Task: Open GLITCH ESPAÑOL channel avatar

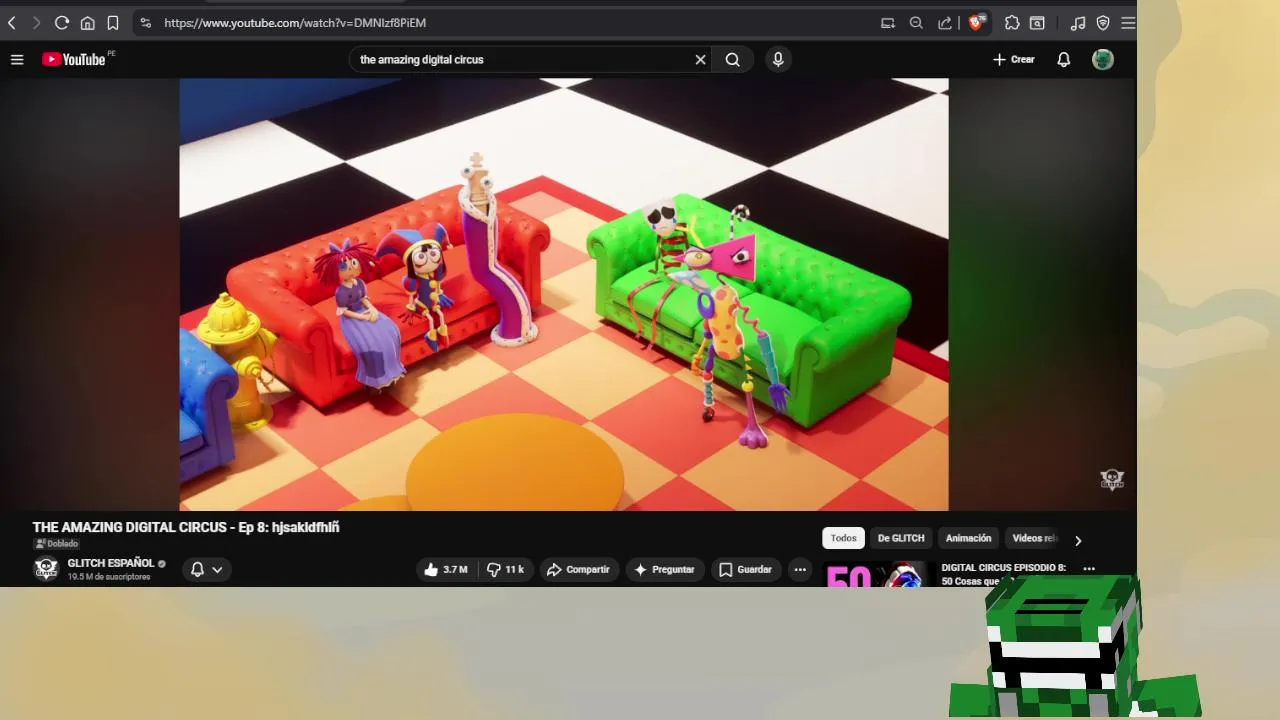Action: 46,569
